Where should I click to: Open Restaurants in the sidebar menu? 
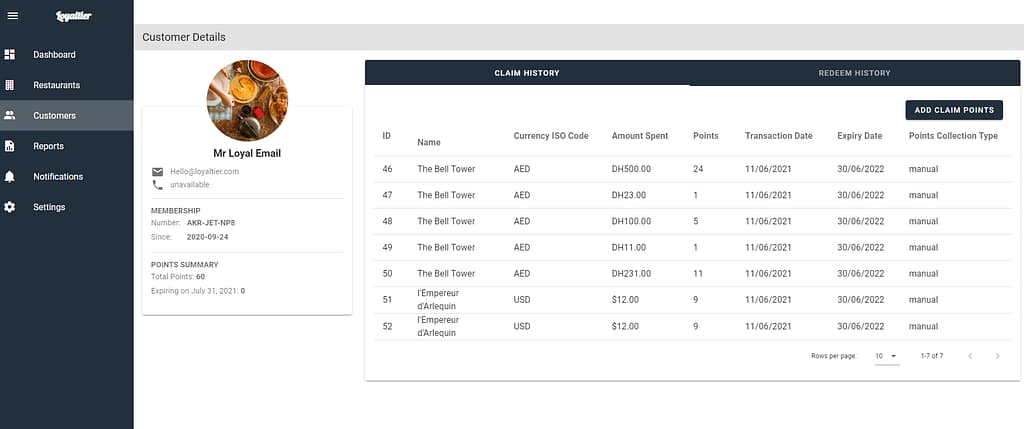point(56,85)
